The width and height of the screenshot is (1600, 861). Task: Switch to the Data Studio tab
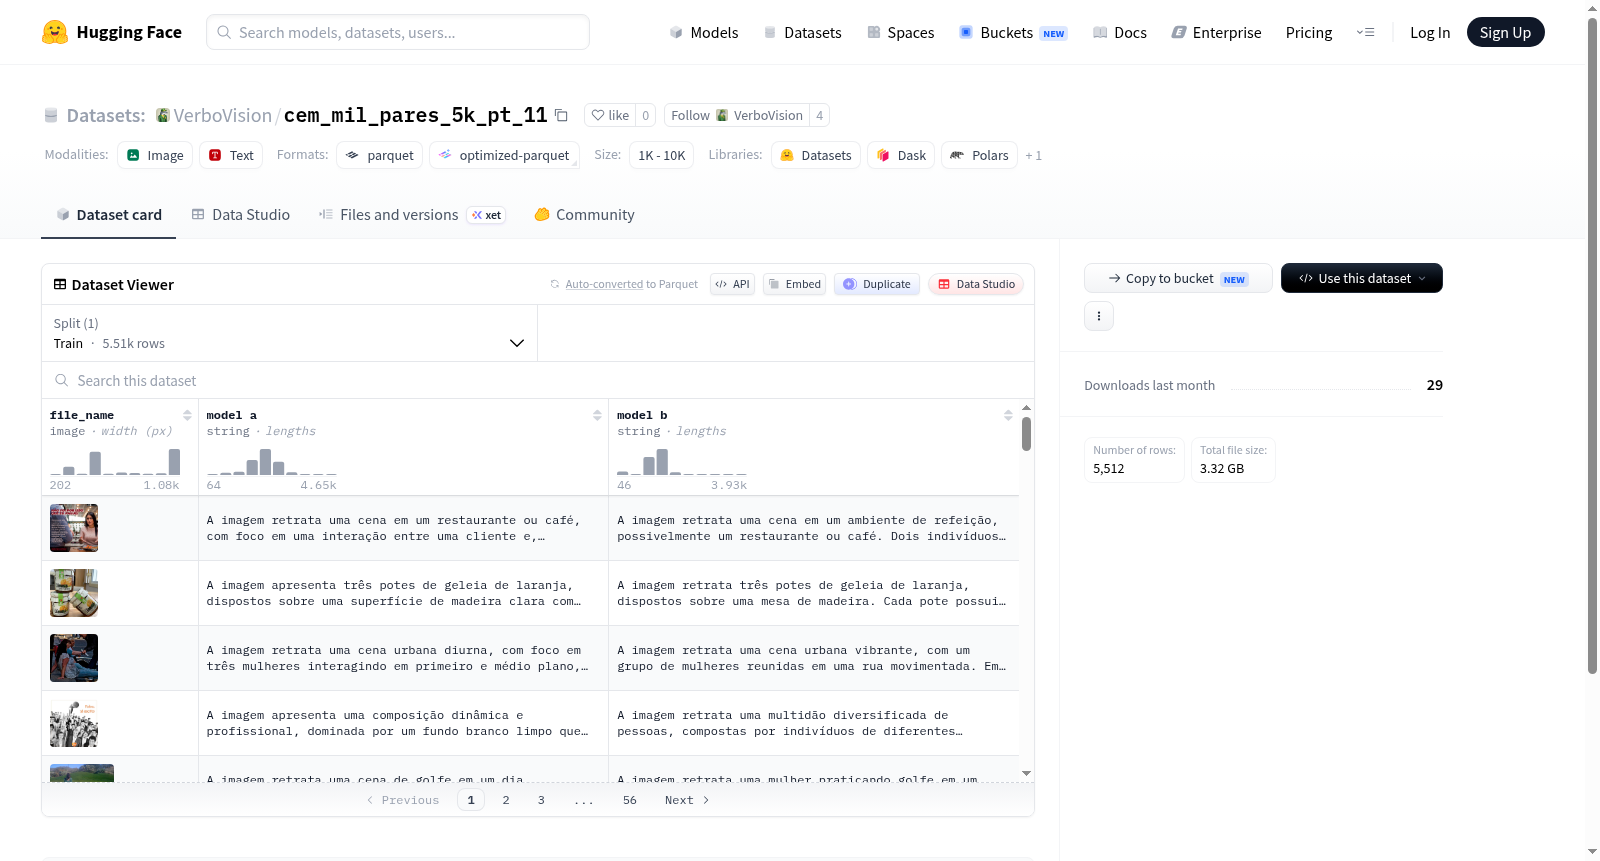point(241,215)
